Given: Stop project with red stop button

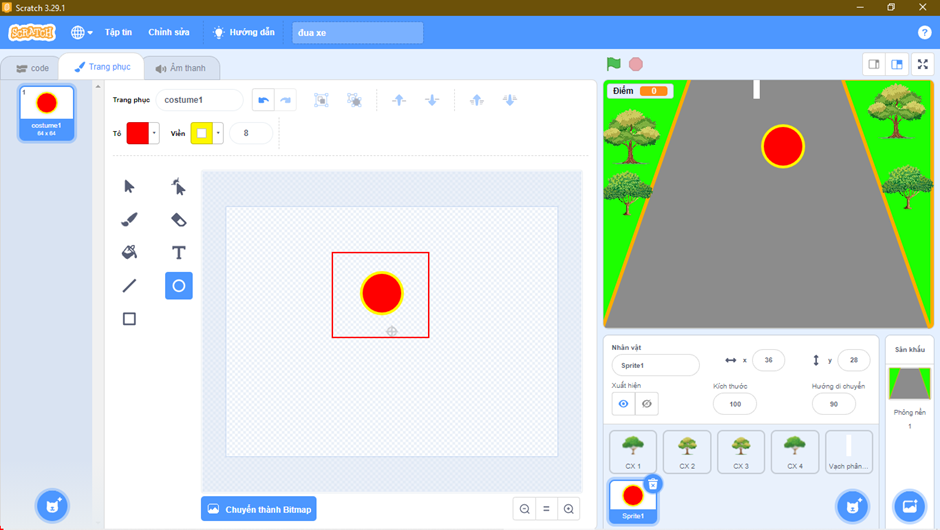Looking at the screenshot, I should coord(636,64).
